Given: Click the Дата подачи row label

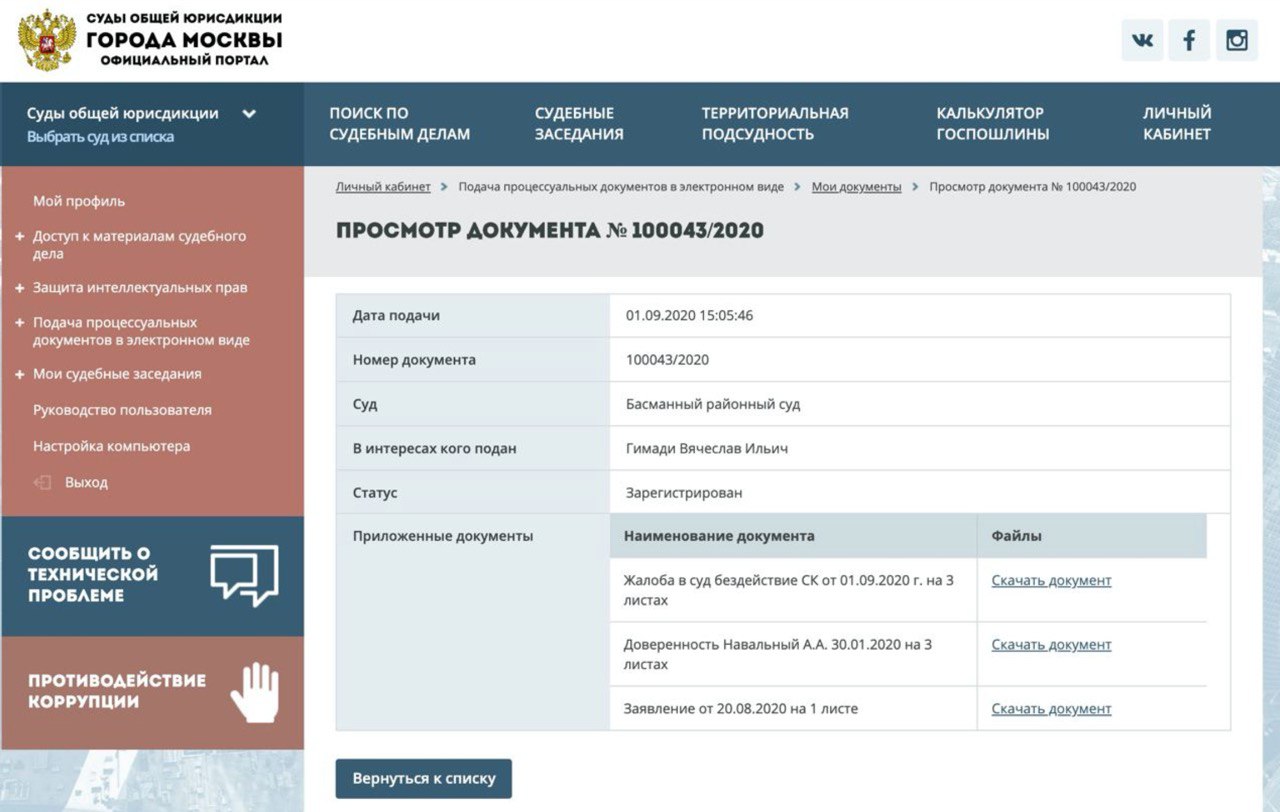Looking at the screenshot, I should pyautogui.click(x=396, y=315).
